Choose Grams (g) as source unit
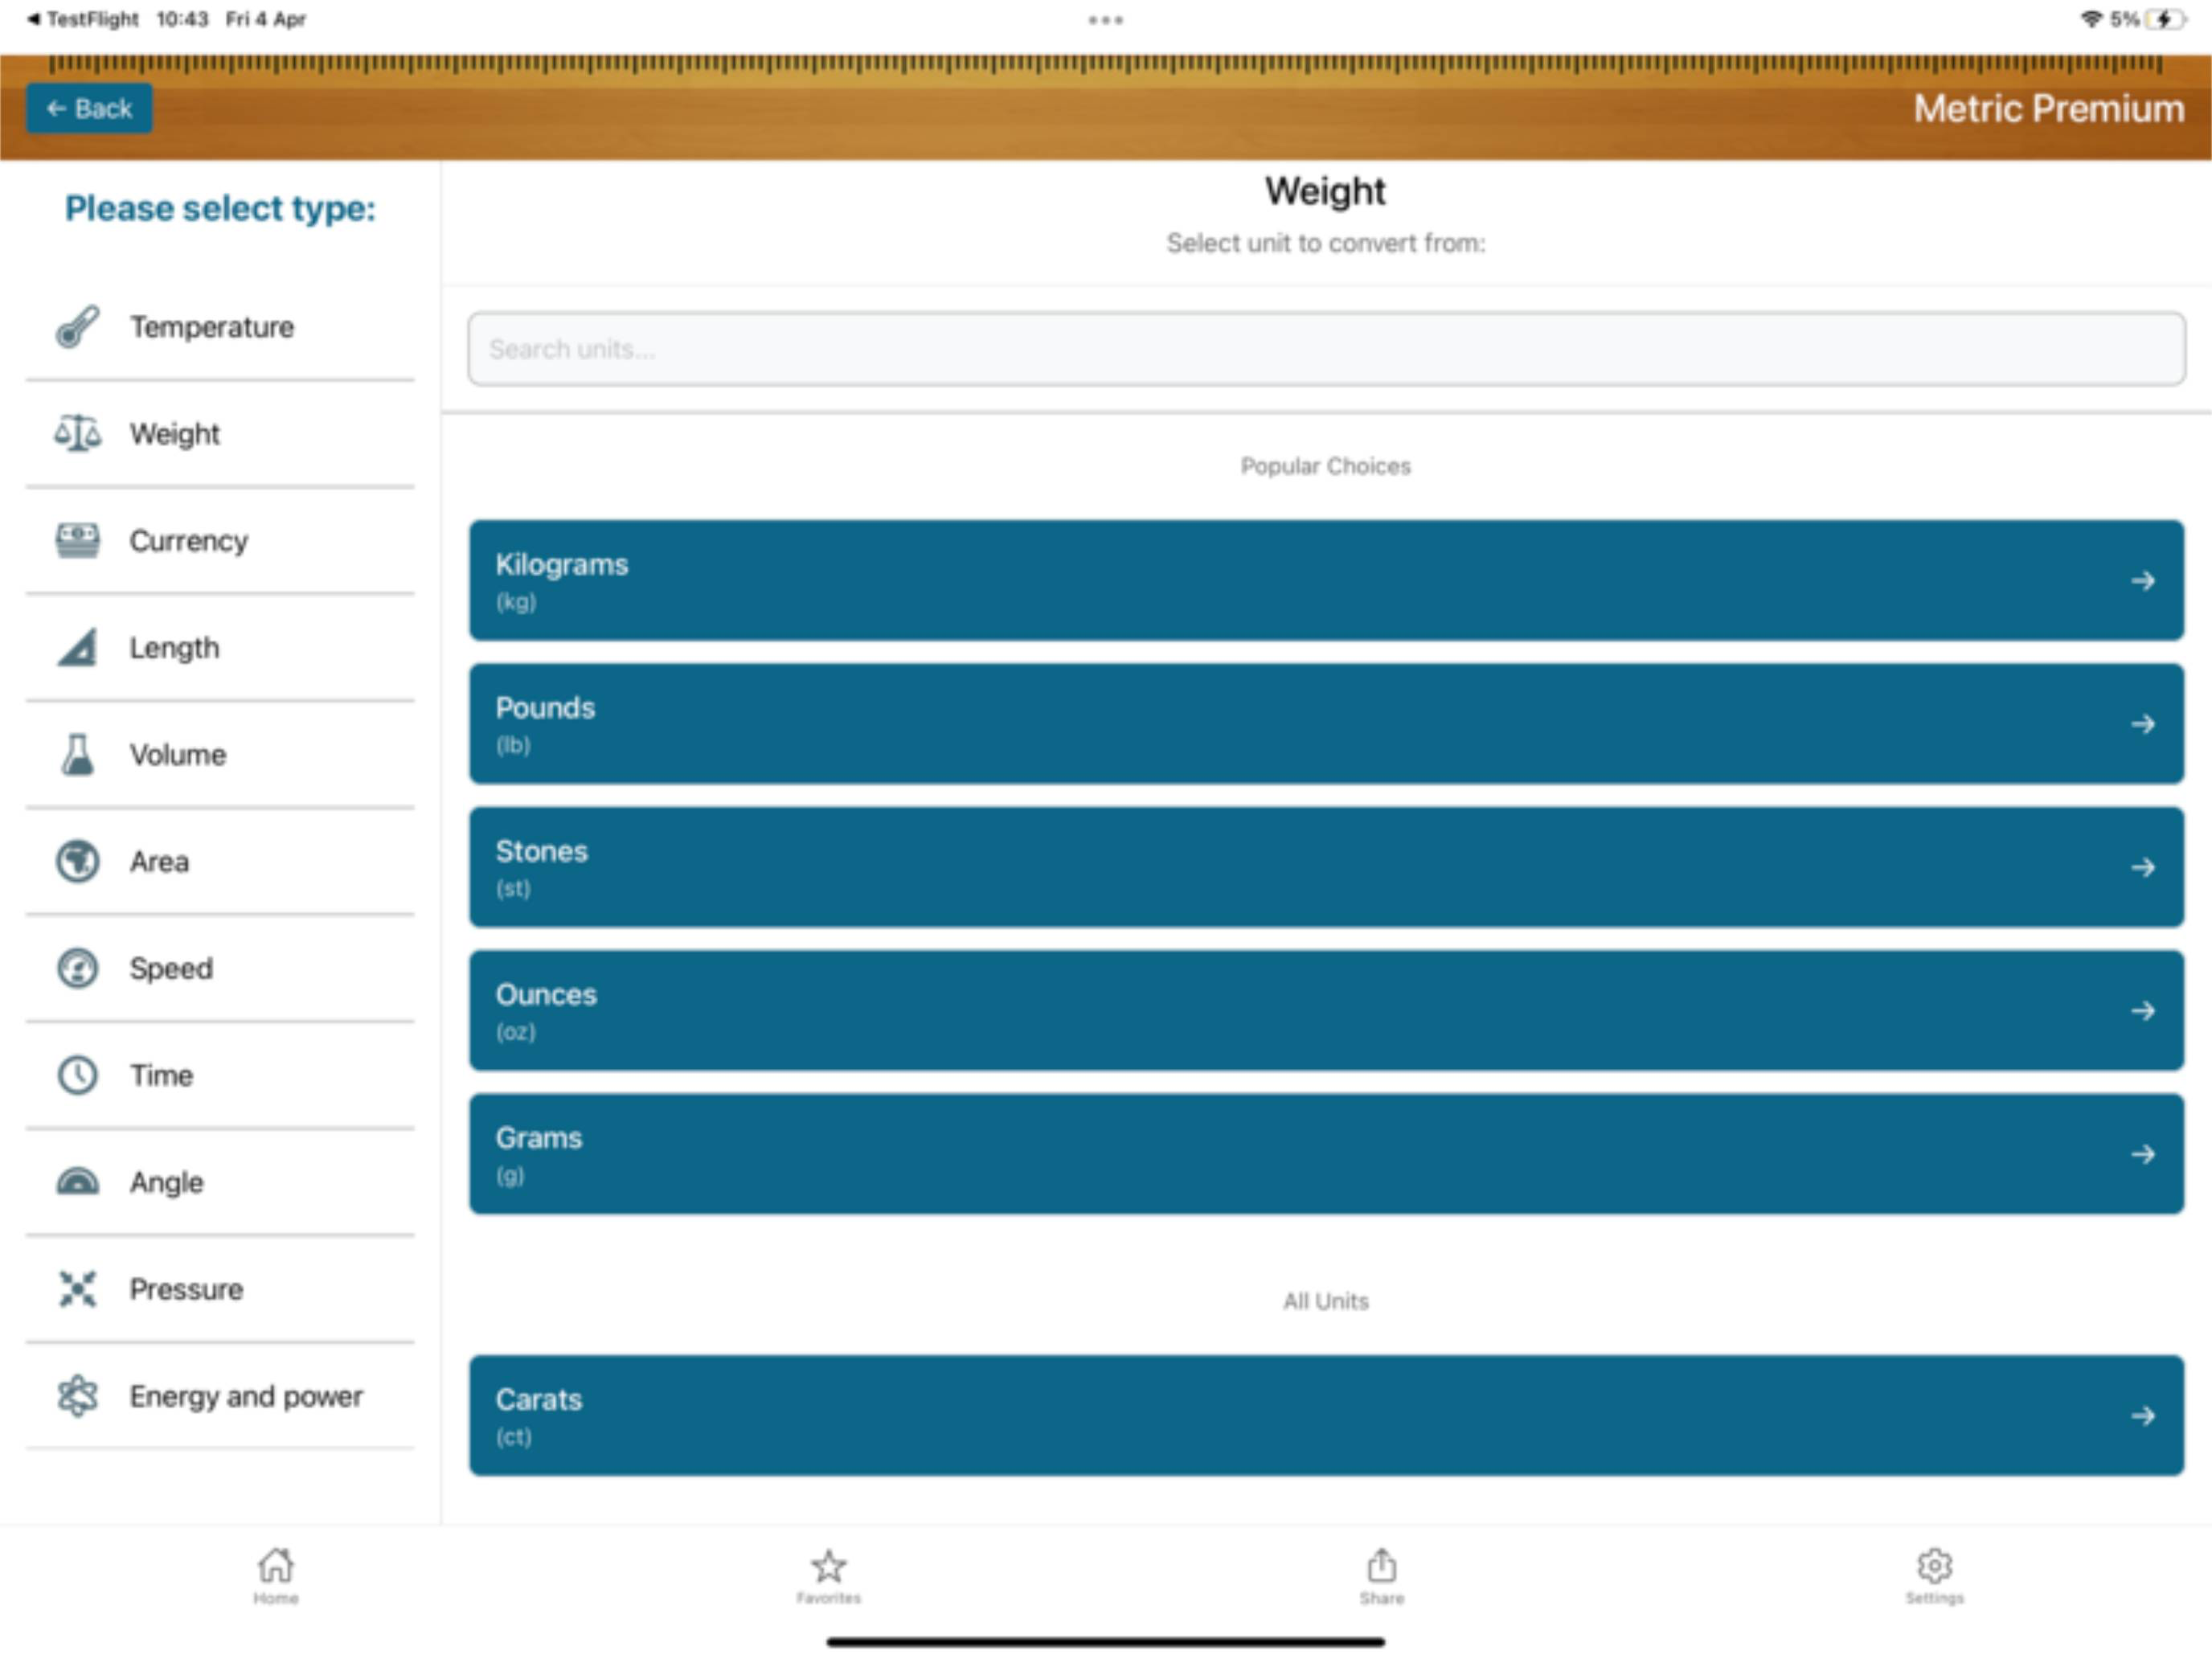2212x1659 pixels. (1326, 1155)
